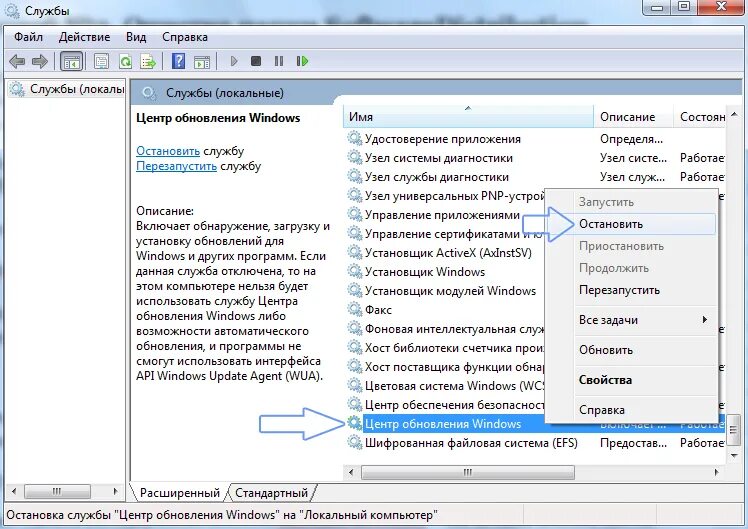Click gear icon beside Установщик Windows
748x529 pixels.
pyautogui.click(x=354, y=272)
